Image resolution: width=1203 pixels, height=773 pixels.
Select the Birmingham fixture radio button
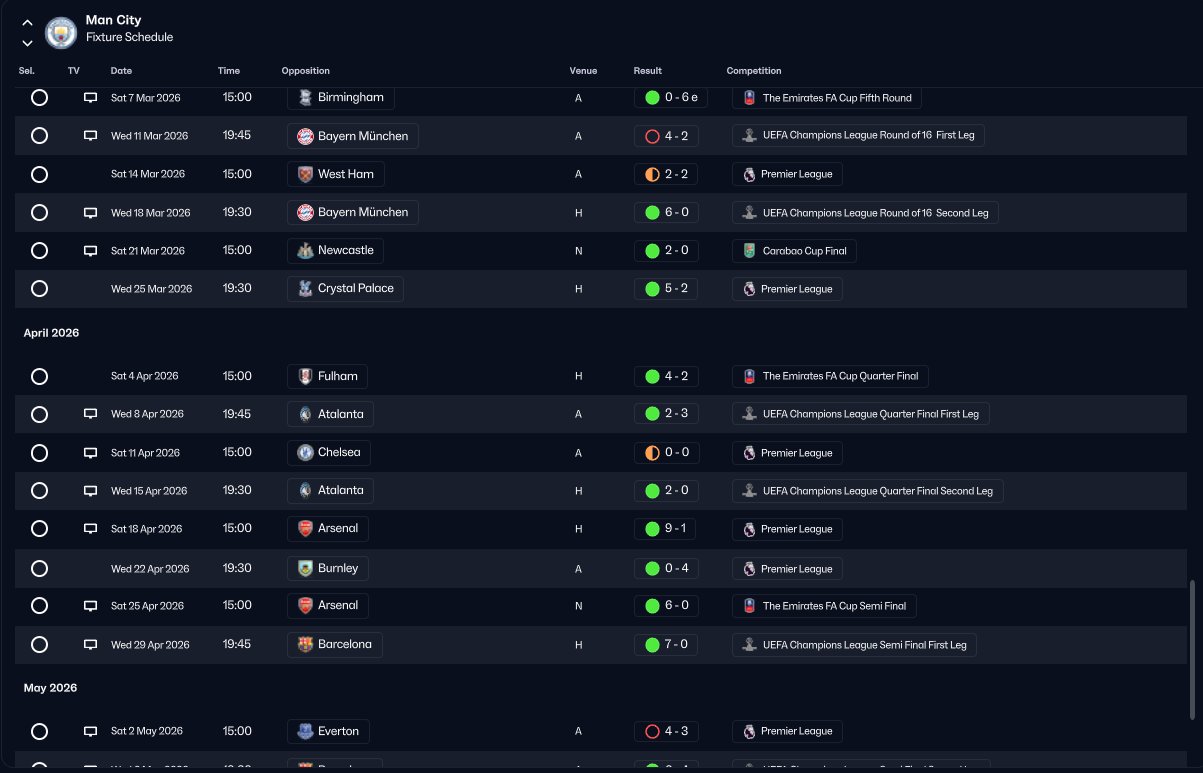click(39, 98)
